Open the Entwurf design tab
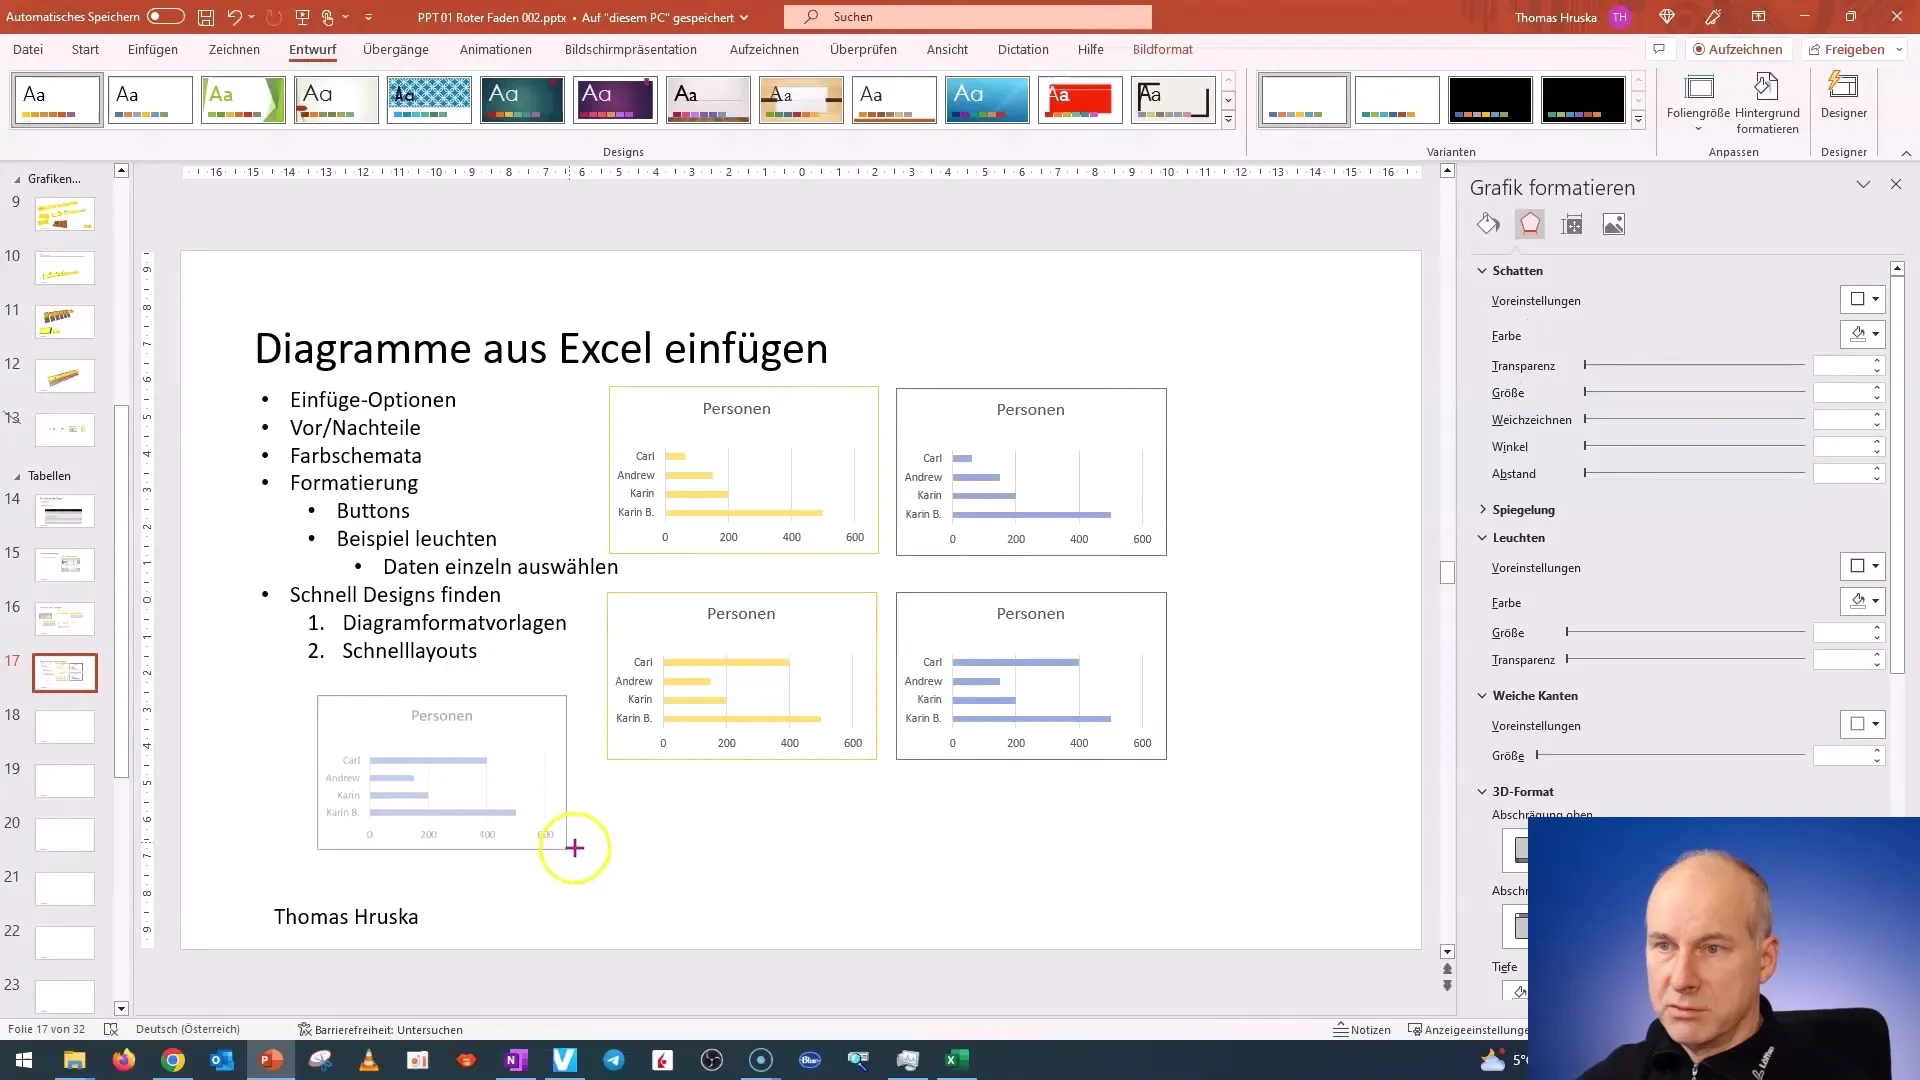The height and width of the screenshot is (1080, 1920). pyautogui.click(x=313, y=49)
